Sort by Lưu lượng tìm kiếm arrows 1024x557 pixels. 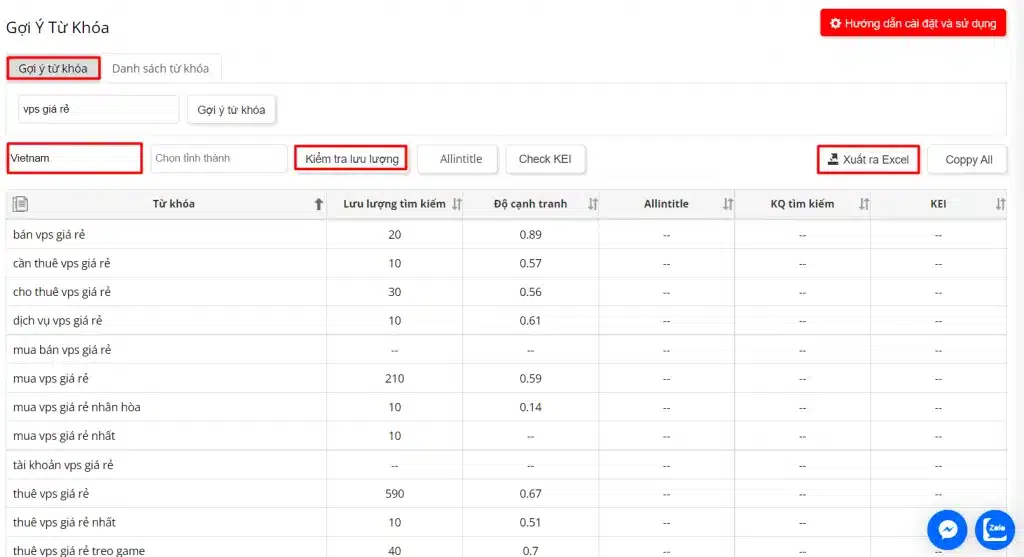click(457, 204)
